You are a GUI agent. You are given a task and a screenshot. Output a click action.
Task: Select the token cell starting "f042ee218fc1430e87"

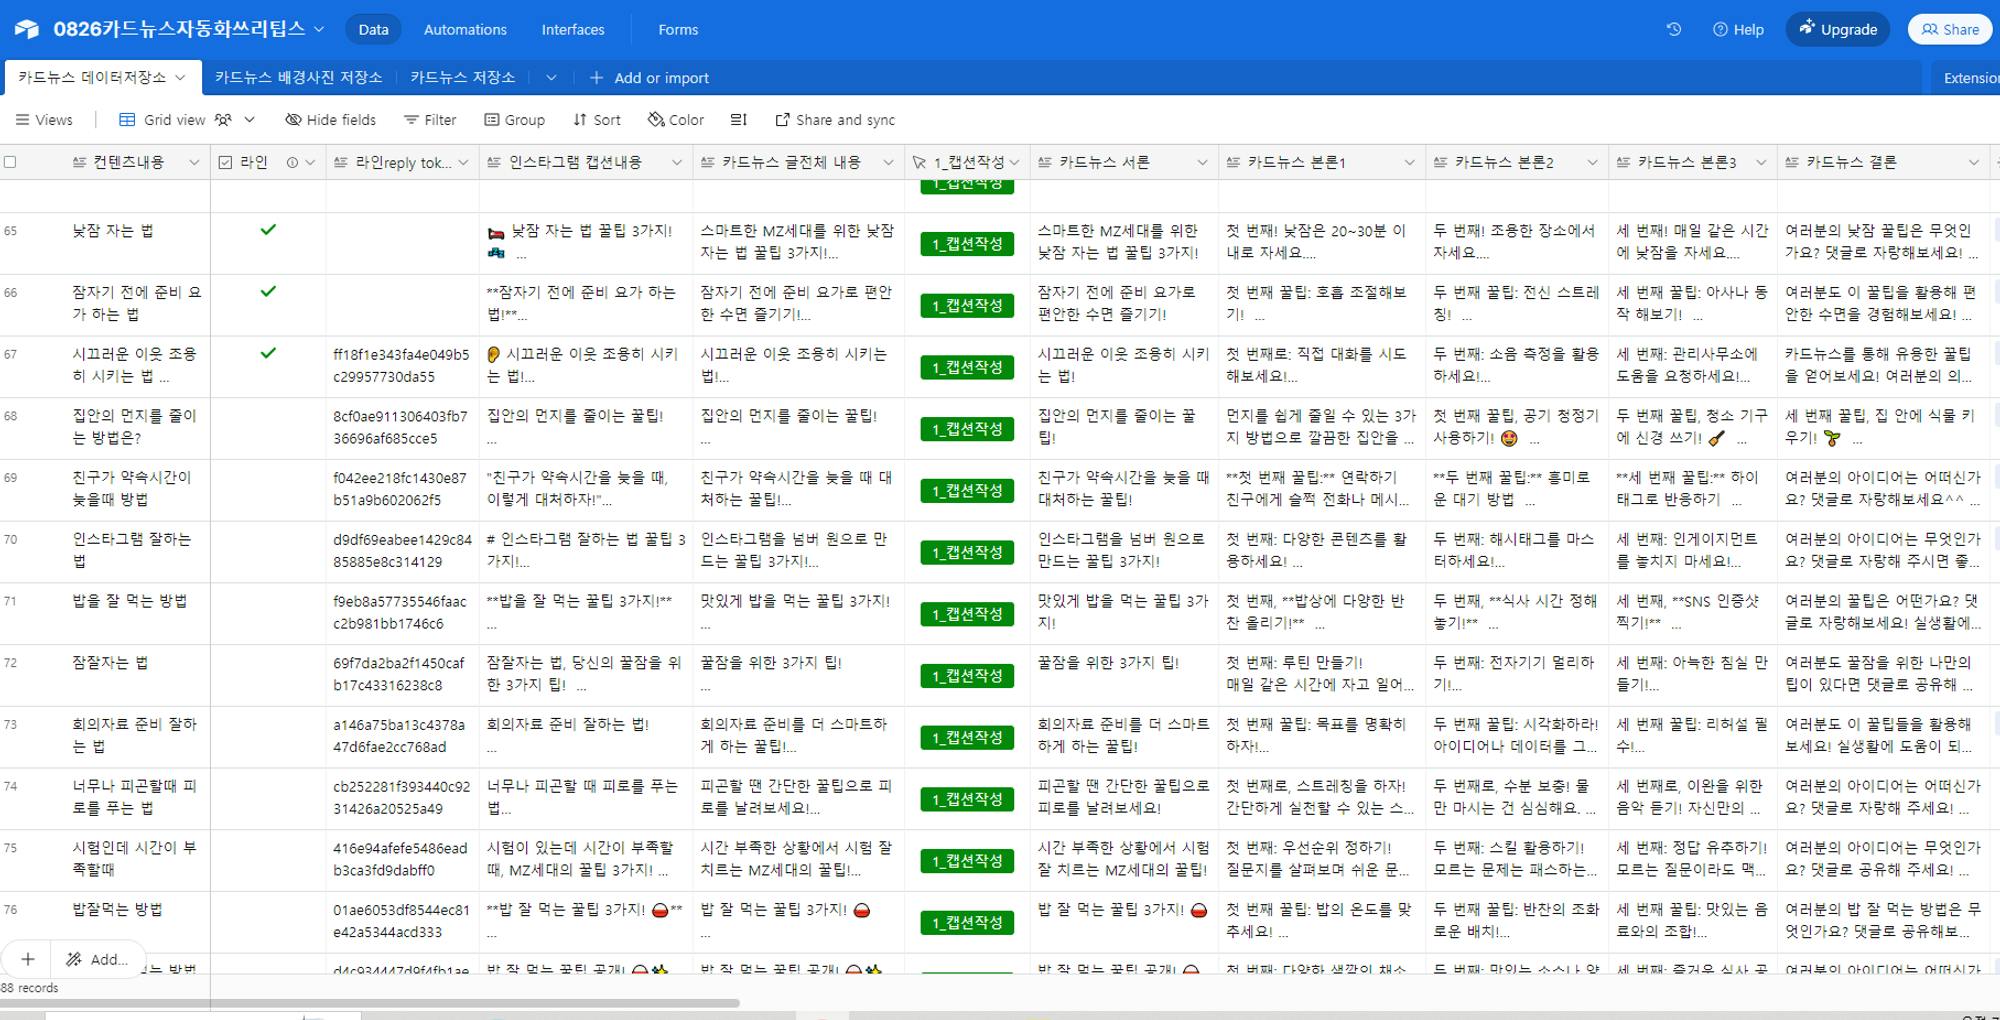(402, 490)
